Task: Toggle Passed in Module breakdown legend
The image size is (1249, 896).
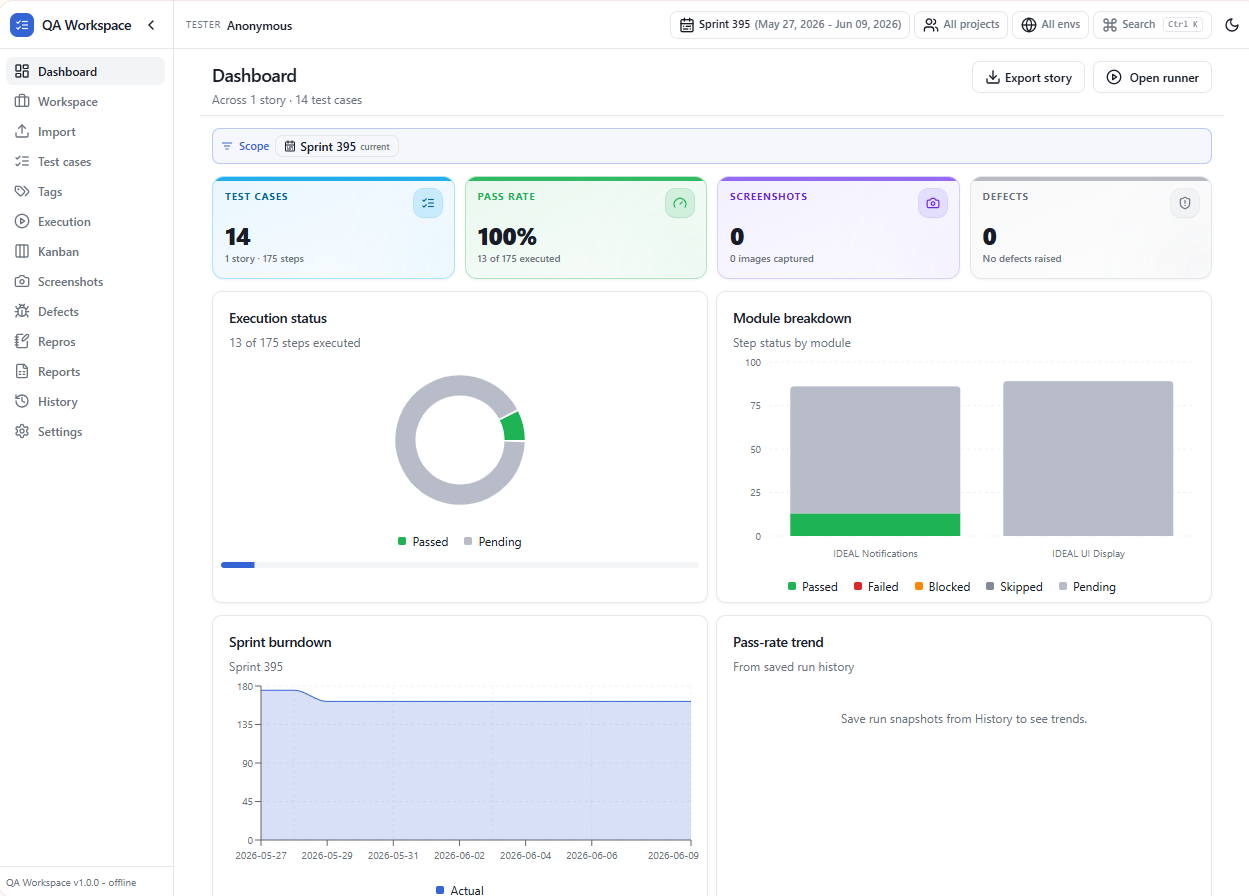Action: pyautogui.click(x=812, y=587)
